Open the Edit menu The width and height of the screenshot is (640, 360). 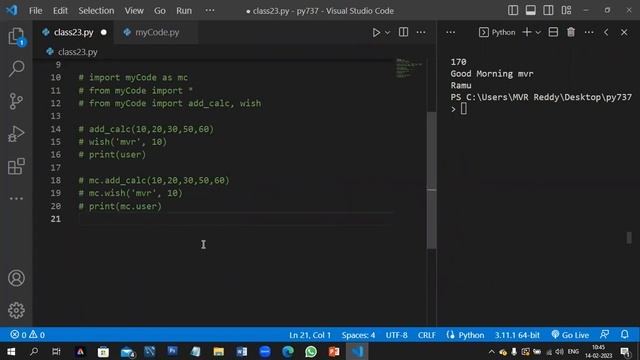(60, 11)
